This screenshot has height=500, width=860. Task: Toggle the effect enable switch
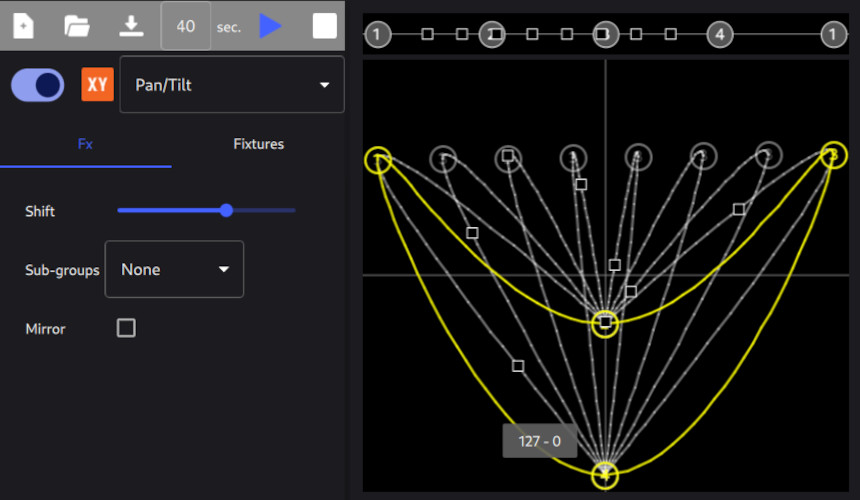coord(38,85)
